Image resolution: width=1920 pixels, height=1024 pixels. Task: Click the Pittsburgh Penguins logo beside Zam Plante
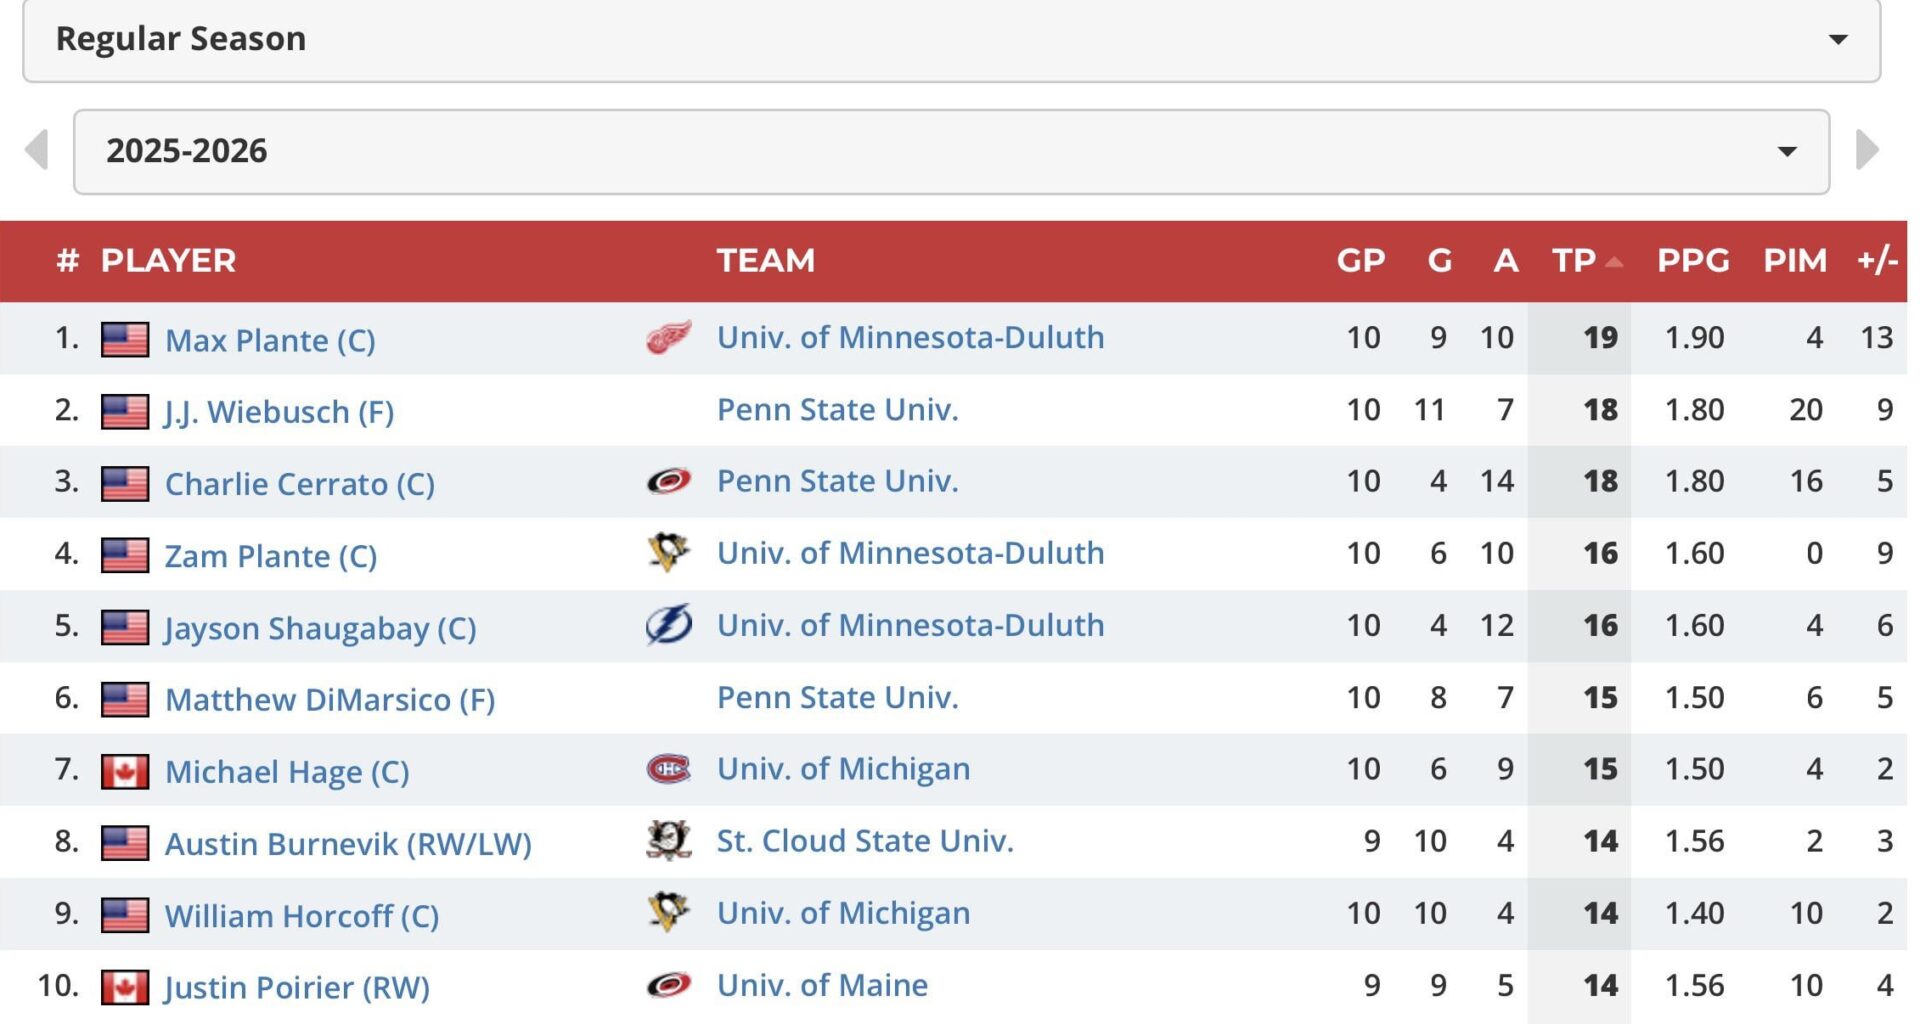click(668, 553)
